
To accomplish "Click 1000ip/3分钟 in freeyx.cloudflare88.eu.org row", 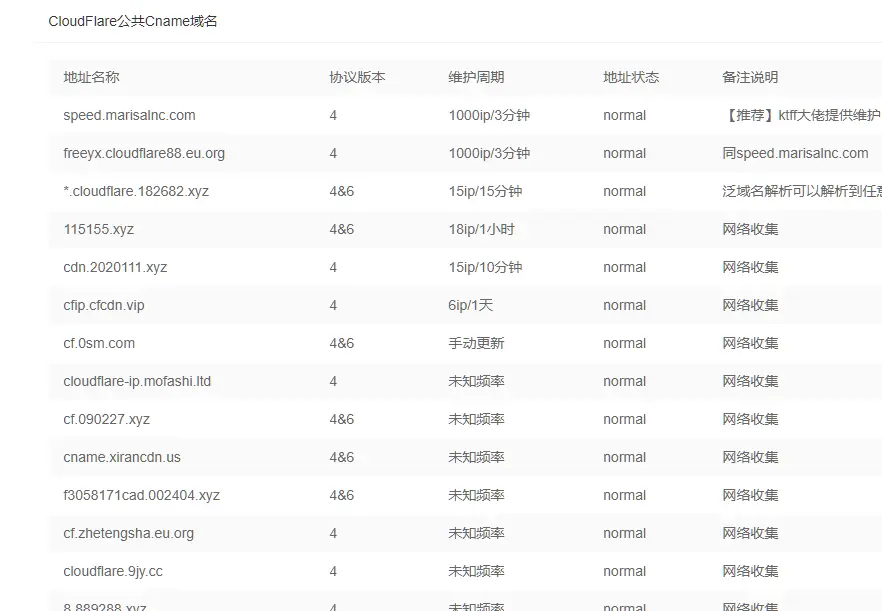I will (489, 154).
